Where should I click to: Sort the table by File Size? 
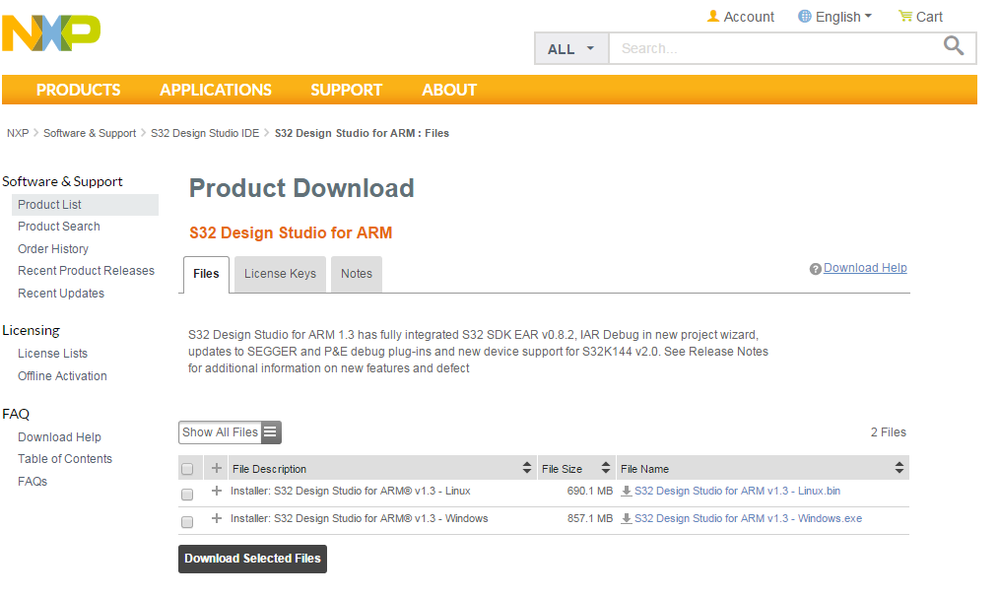(x=605, y=468)
